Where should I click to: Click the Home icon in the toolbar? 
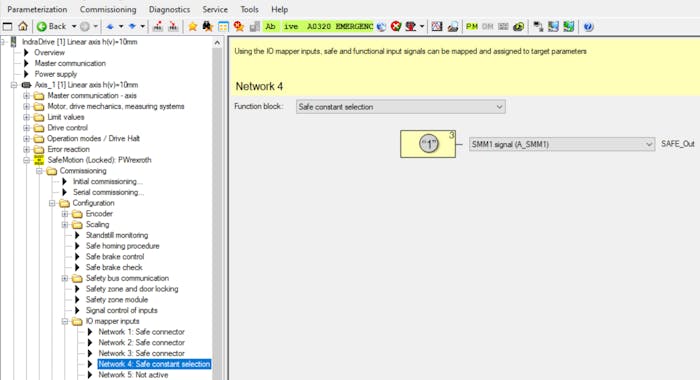(x=23, y=26)
